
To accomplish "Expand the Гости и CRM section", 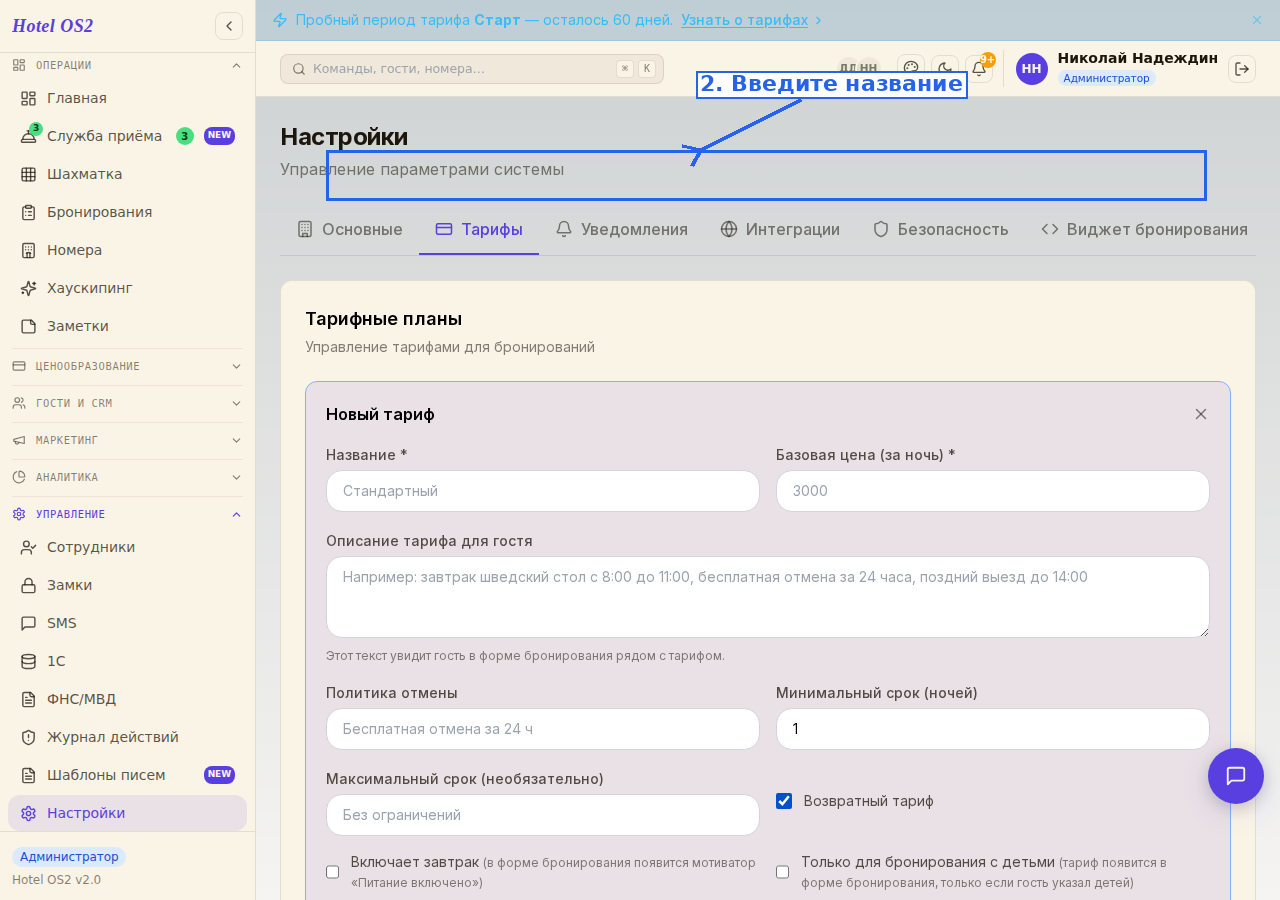I will click(x=127, y=403).
